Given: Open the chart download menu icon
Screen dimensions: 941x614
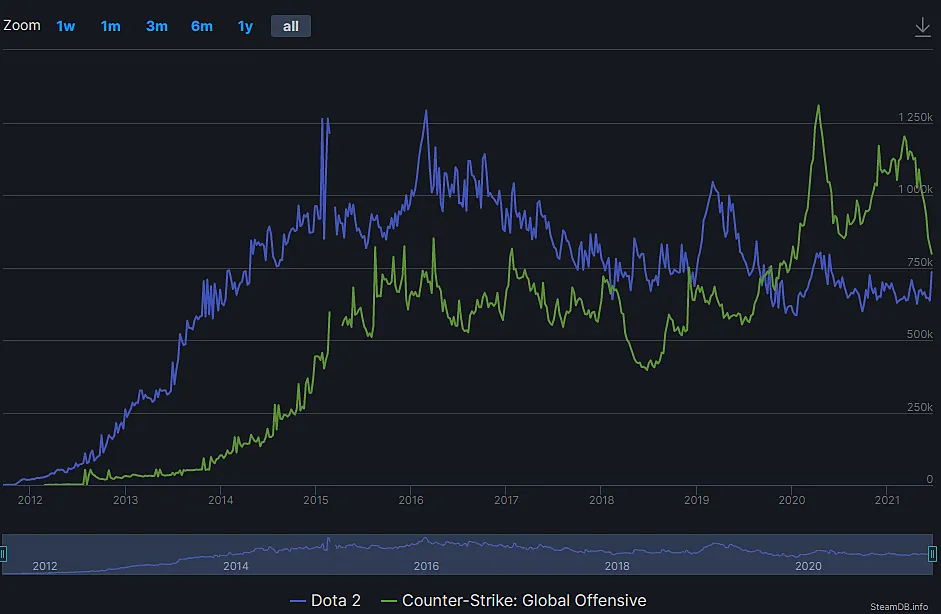Looking at the screenshot, I should (x=922, y=27).
